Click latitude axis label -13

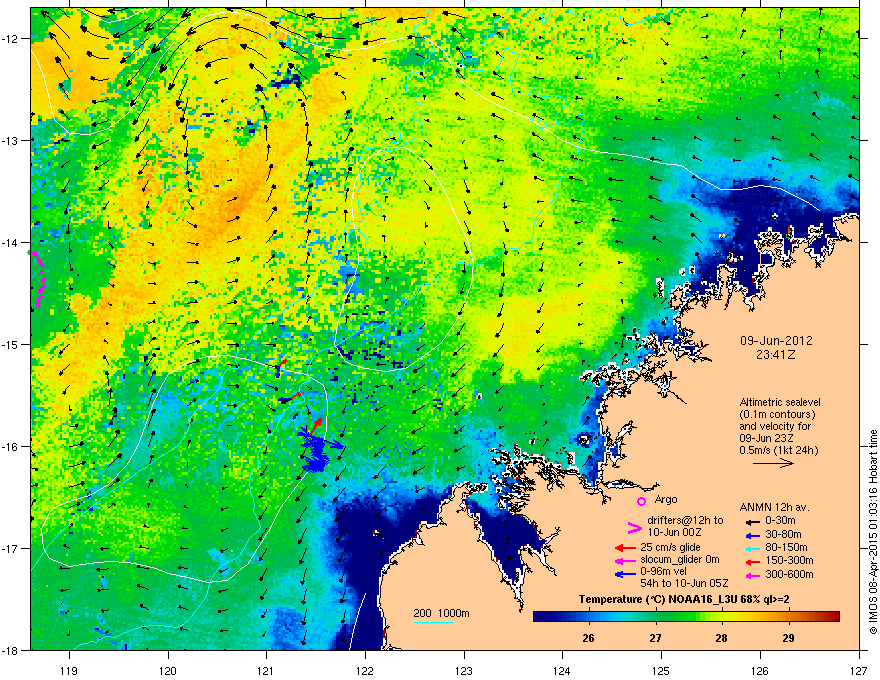[x=11, y=140]
